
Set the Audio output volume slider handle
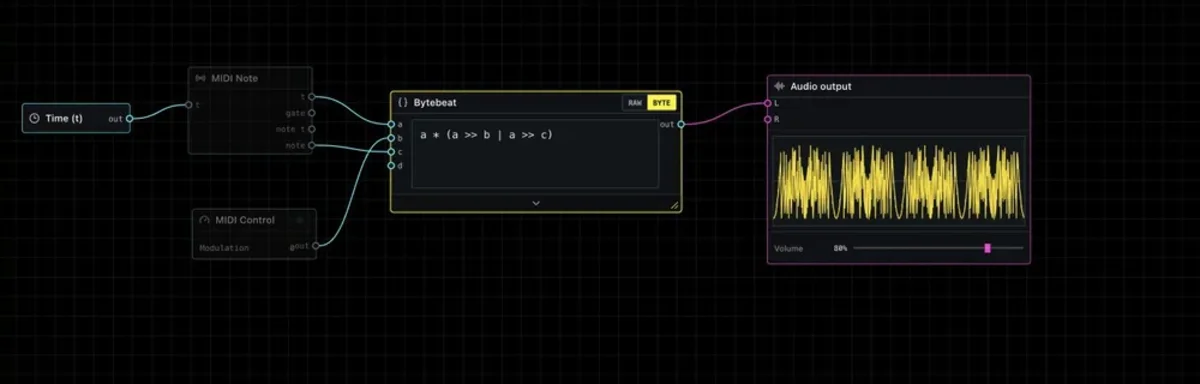click(987, 248)
